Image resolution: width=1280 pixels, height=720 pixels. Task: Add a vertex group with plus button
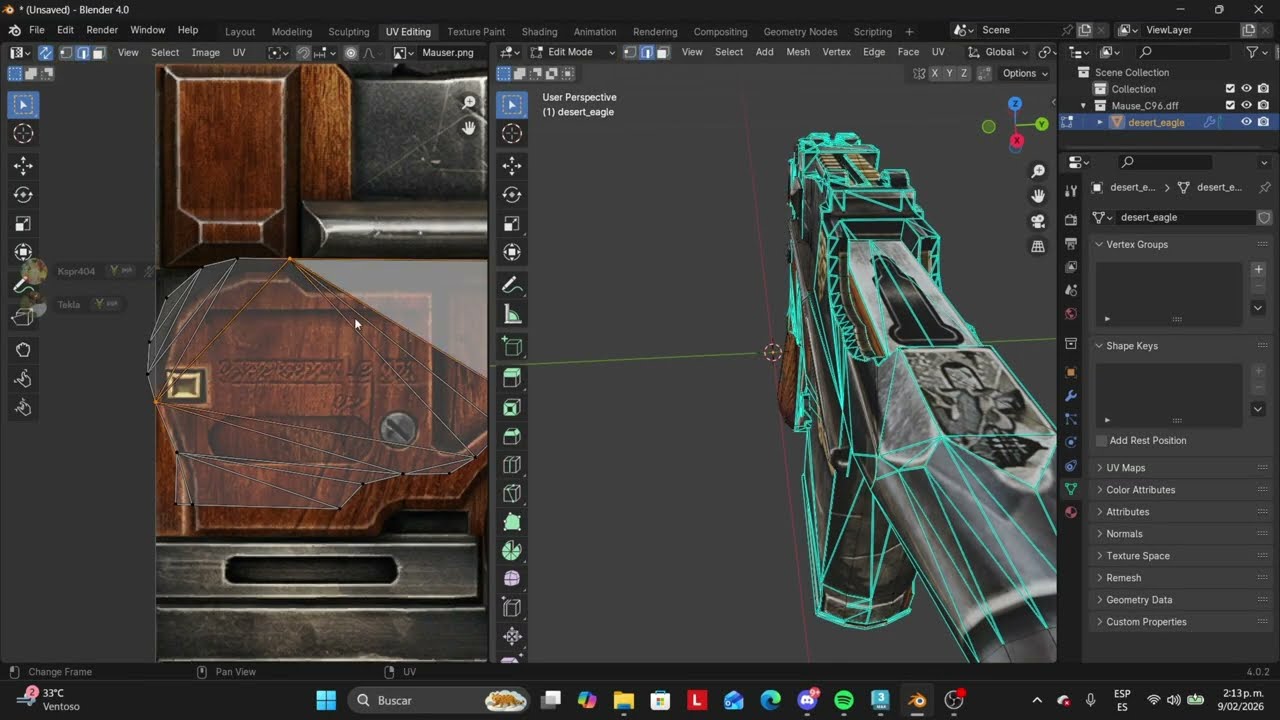[1258, 270]
